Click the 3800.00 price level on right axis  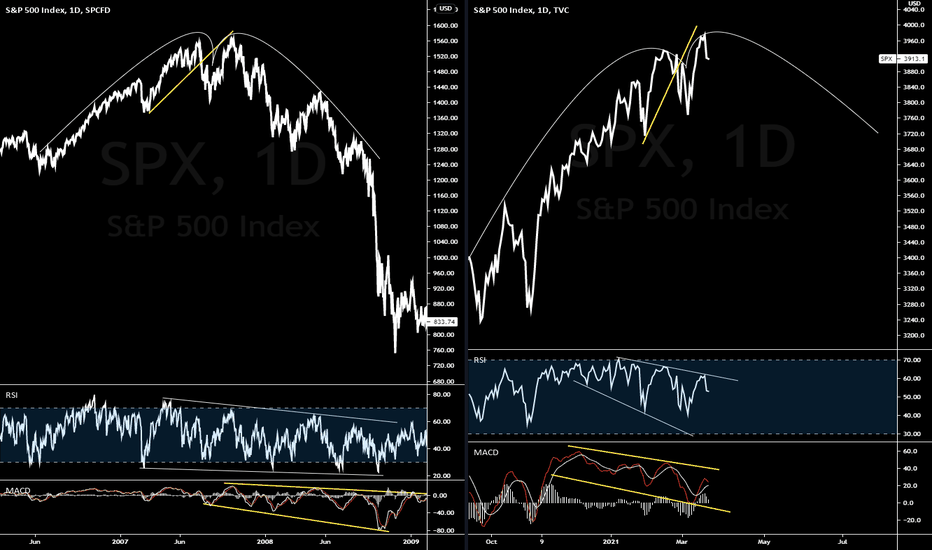914,103
